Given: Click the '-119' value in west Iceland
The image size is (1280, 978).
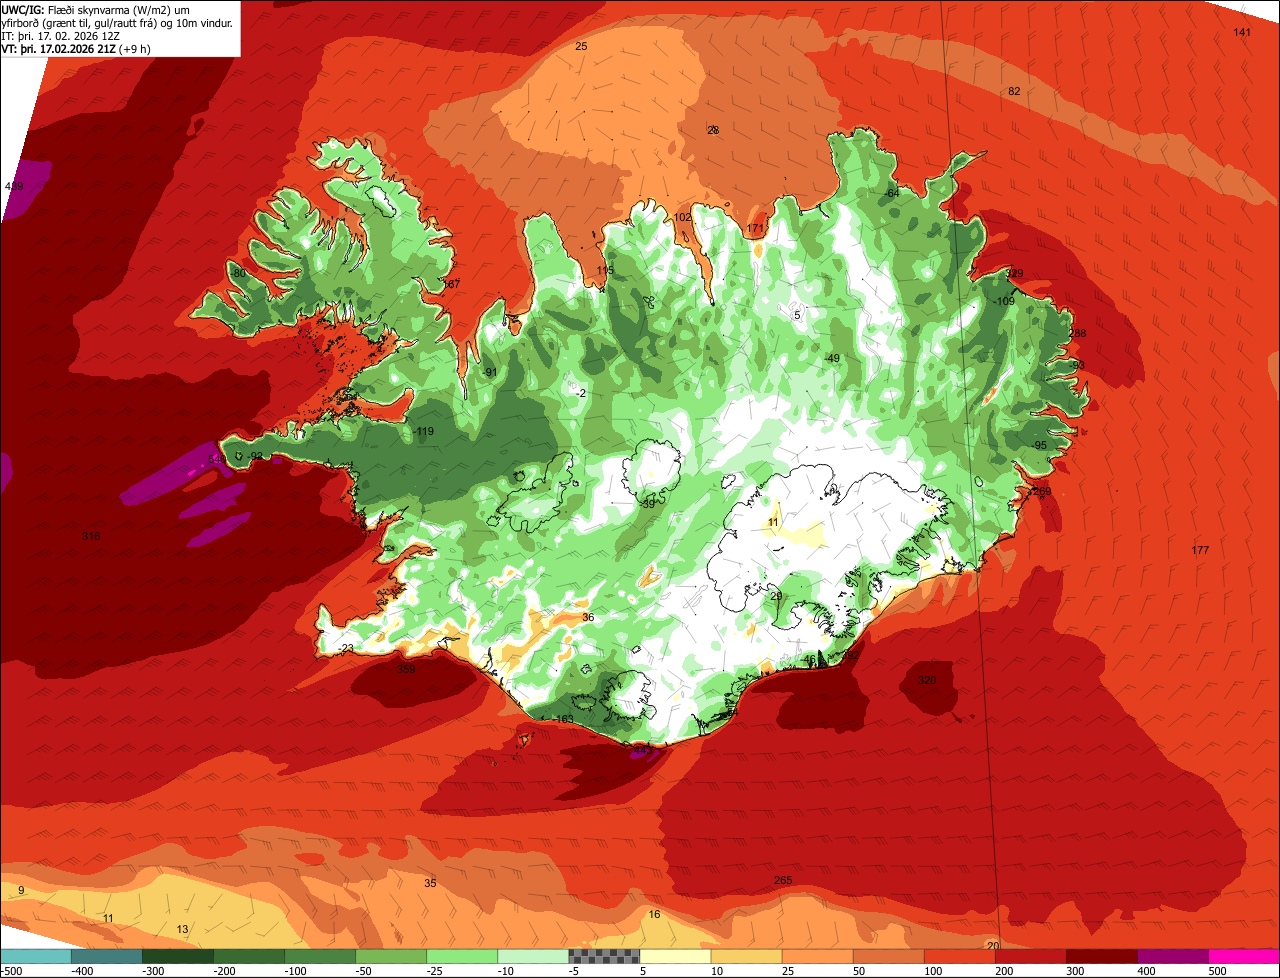Looking at the screenshot, I should [423, 432].
